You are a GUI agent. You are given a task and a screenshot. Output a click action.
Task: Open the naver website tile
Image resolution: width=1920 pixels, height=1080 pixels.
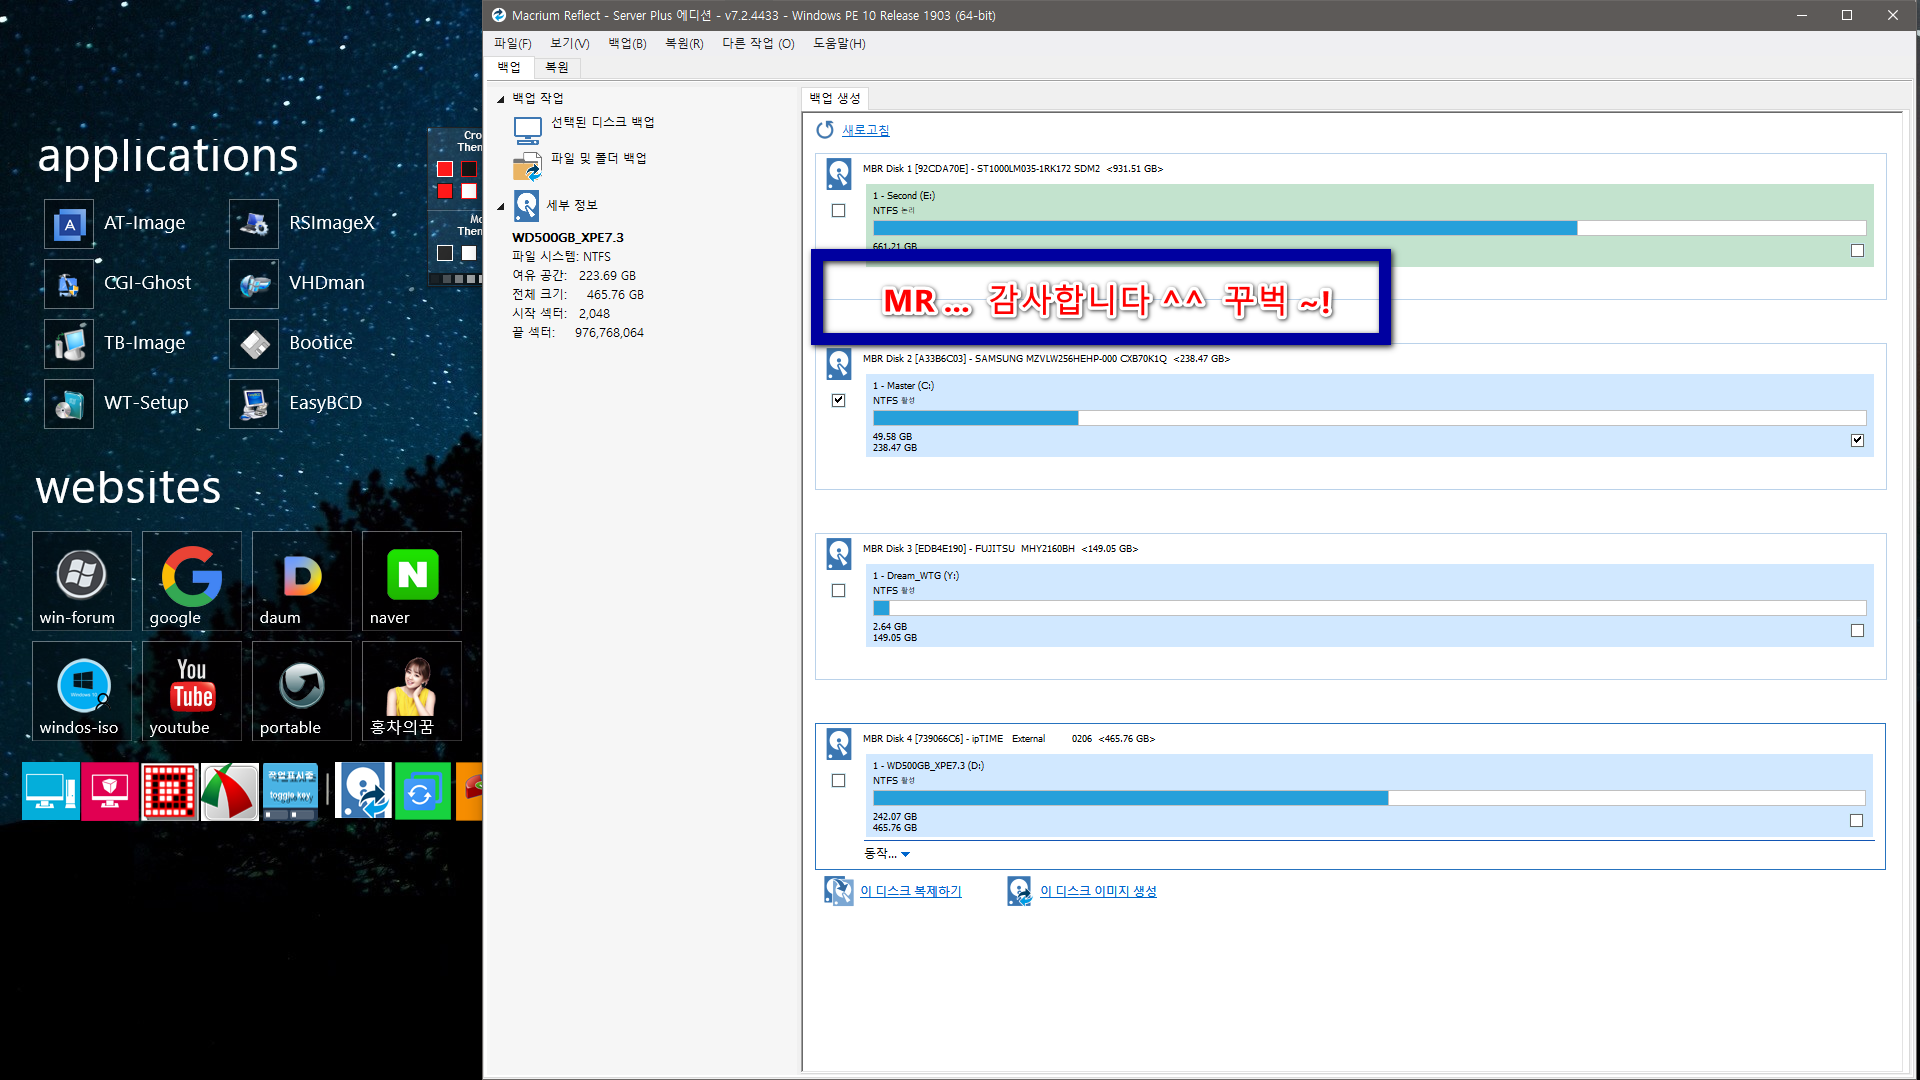(x=411, y=581)
